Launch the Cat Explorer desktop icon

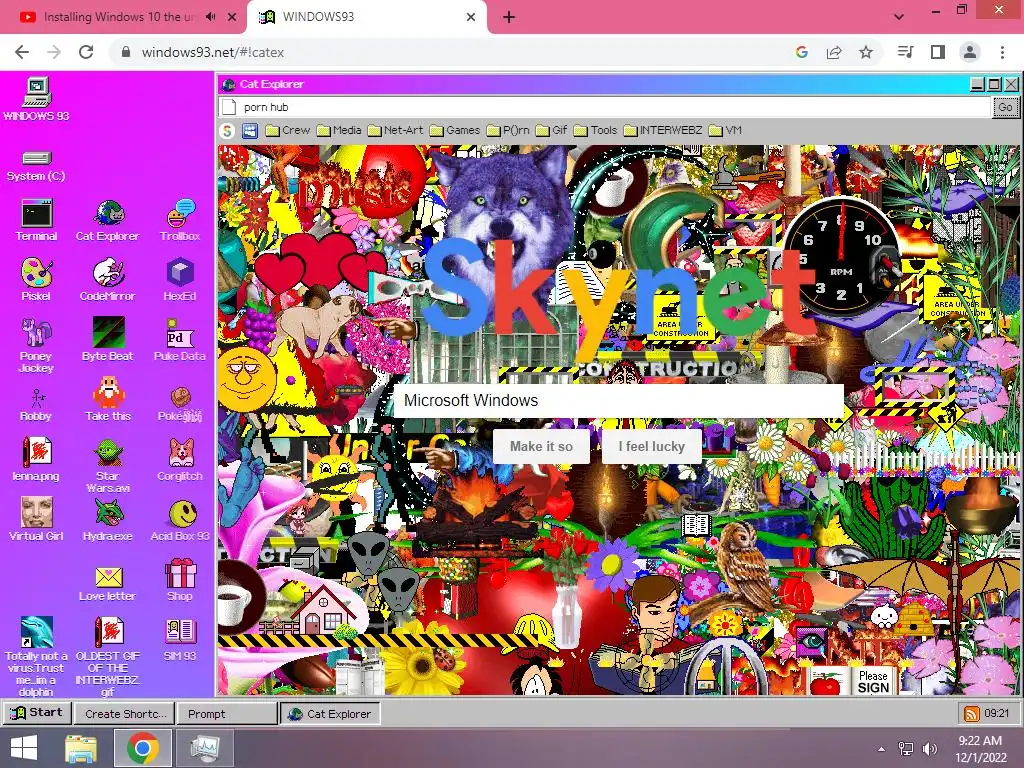(108, 220)
